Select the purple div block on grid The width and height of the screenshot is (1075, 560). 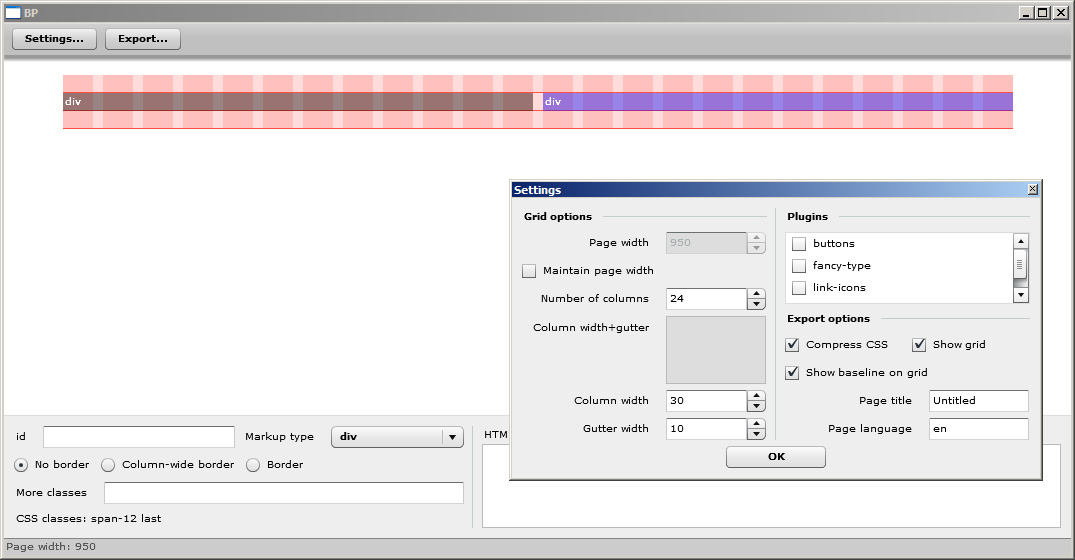pyautogui.click(x=777, y=102)
